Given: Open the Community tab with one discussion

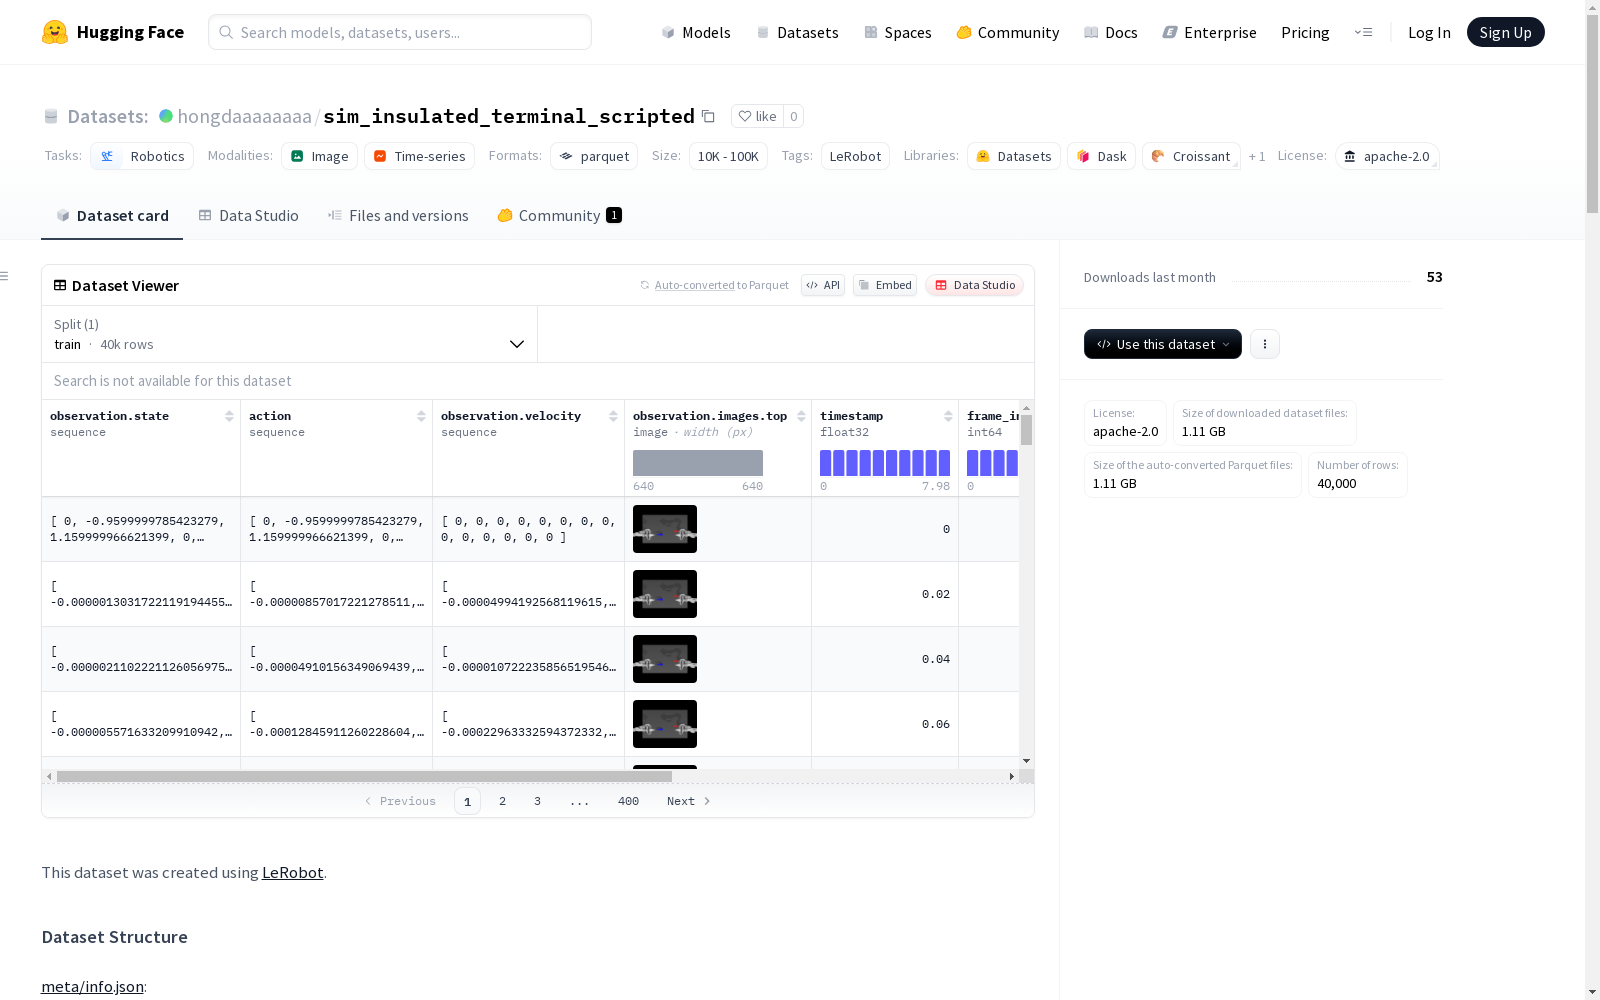Looking at the screenshot, I should tap(559, 216).
